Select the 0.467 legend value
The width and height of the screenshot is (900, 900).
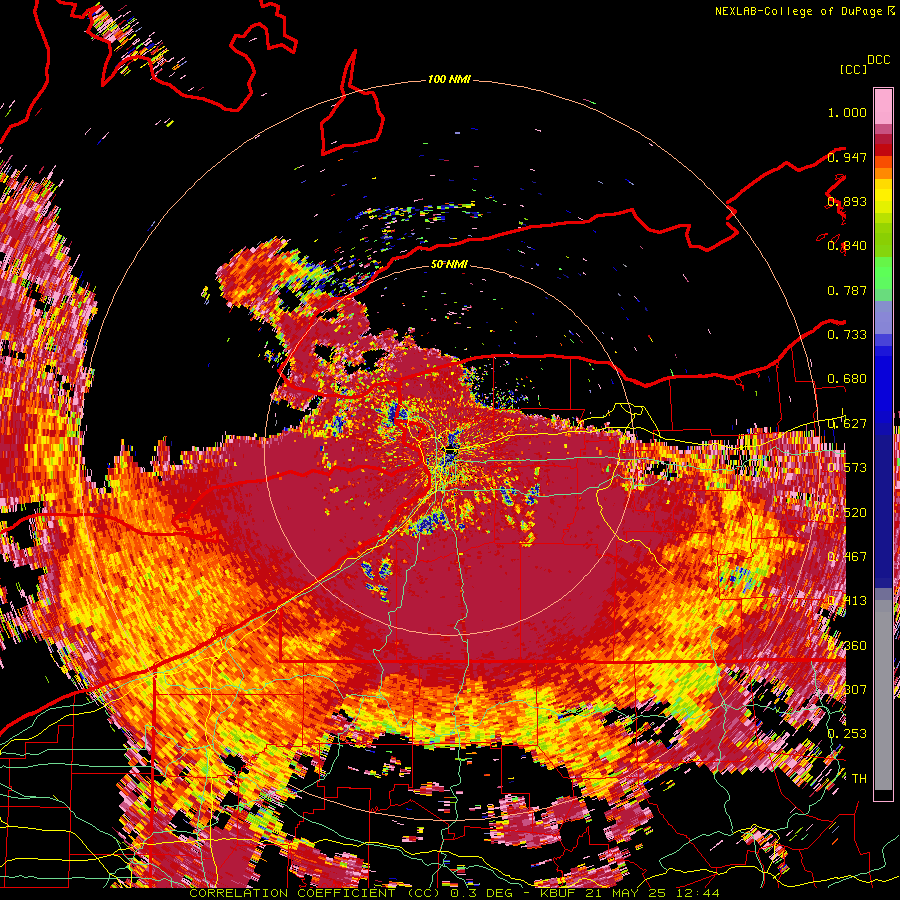point(847,557)
